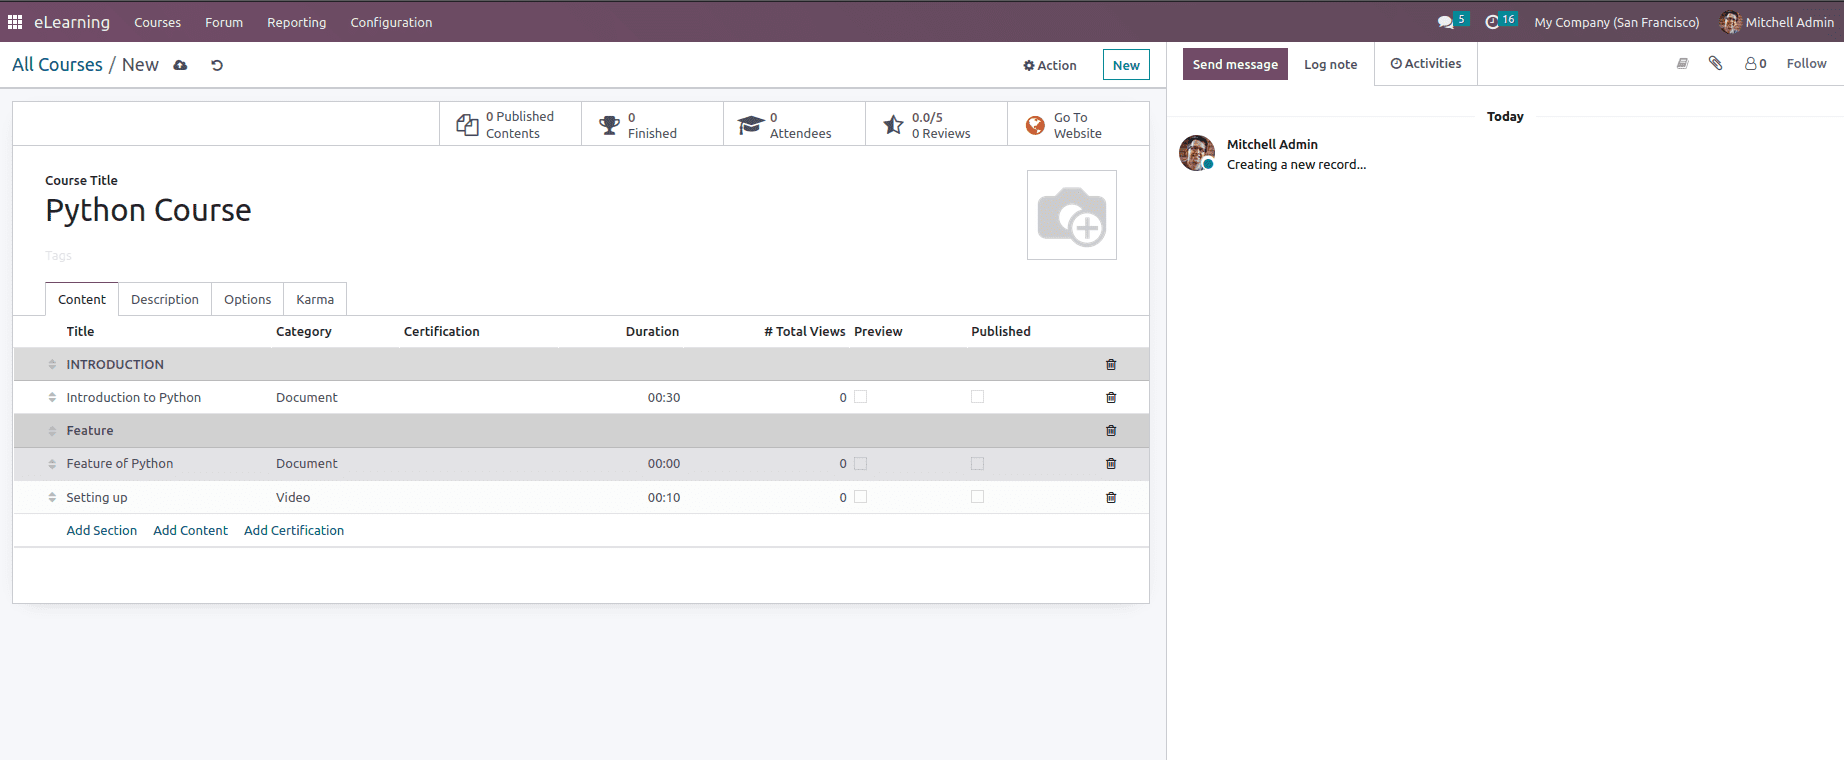Click Log note button
The width and height of the screenshot is (1844, 760).
(x=1331, y=64)
